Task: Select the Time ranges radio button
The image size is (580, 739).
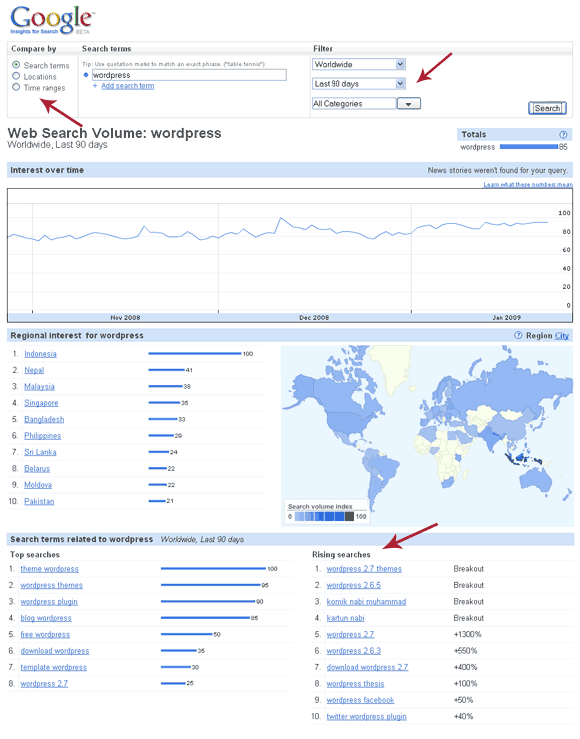Action: [x=16, y=88]
